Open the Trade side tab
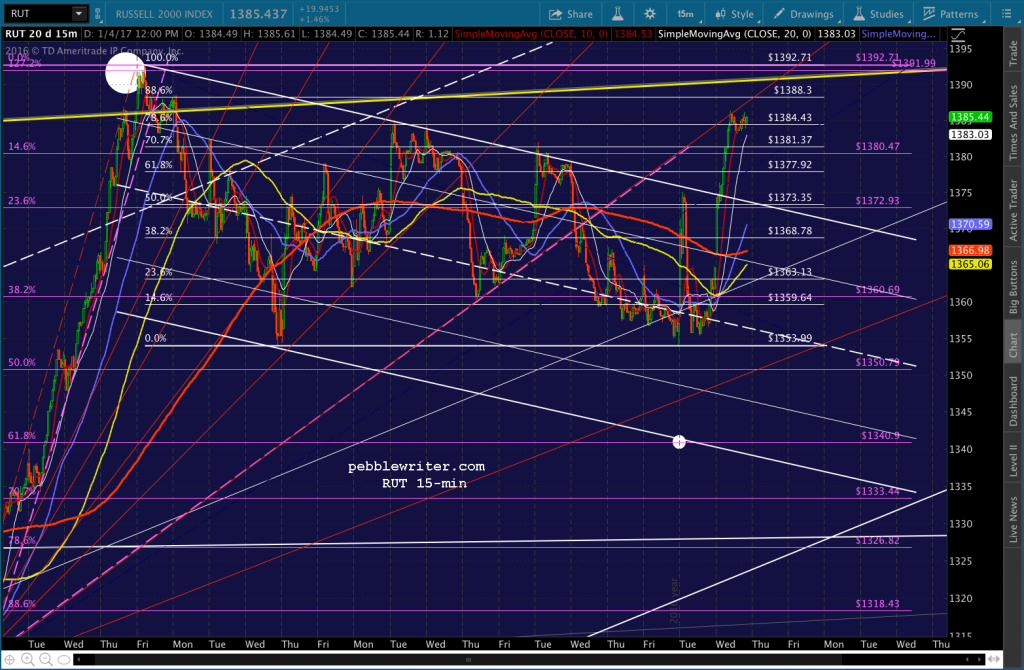 (x=1013, y=54)
